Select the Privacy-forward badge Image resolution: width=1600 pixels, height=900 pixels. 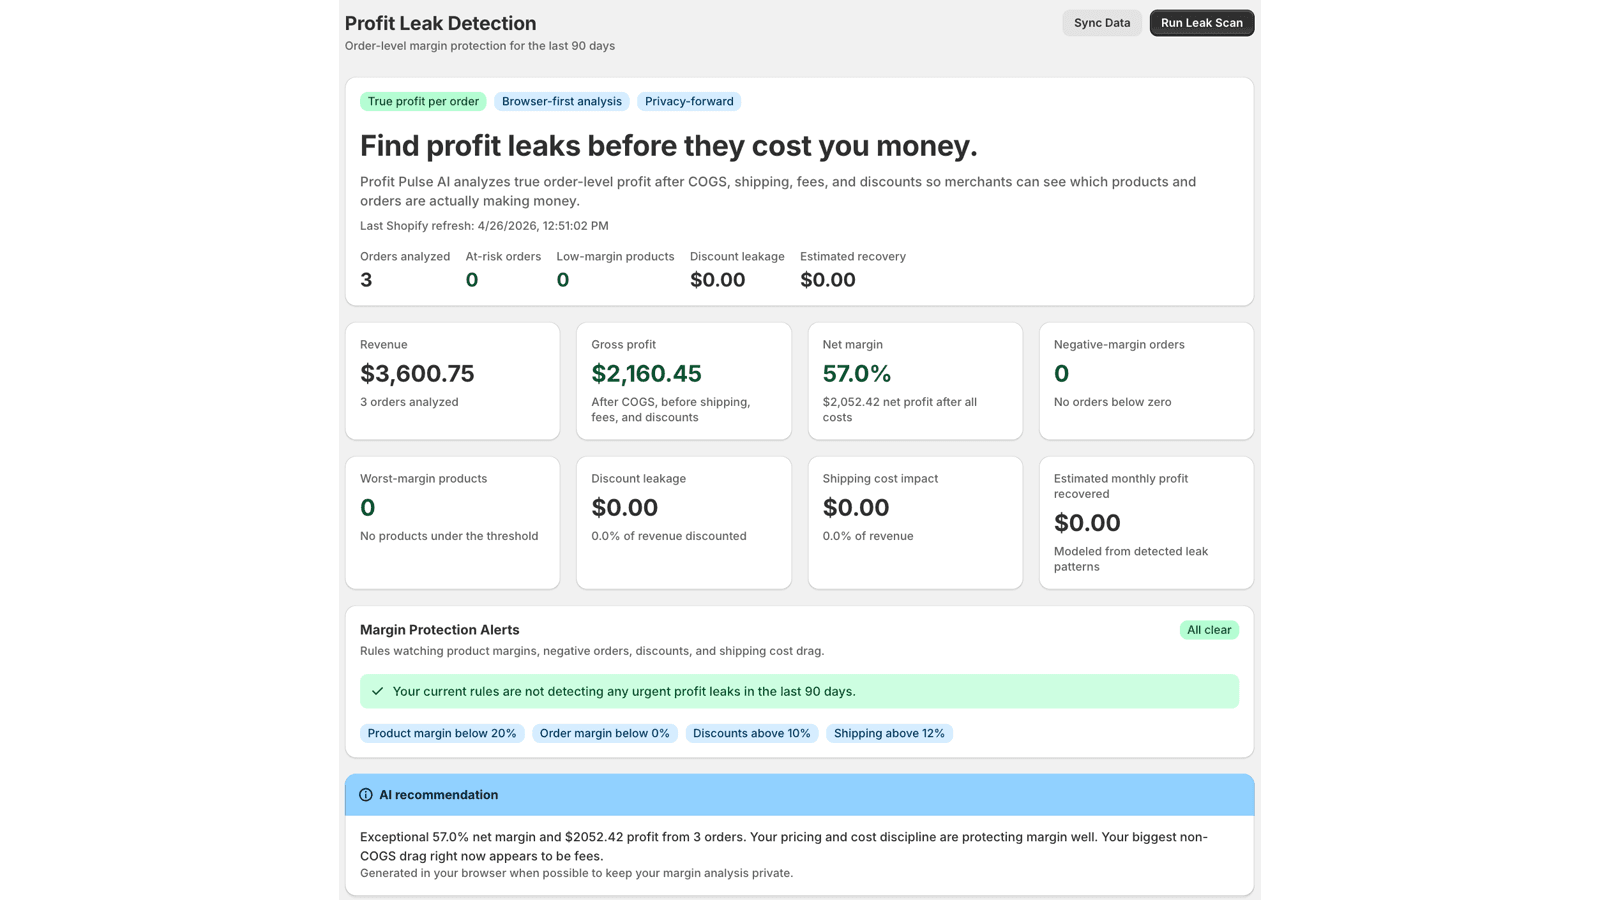[x=689, y=101]
